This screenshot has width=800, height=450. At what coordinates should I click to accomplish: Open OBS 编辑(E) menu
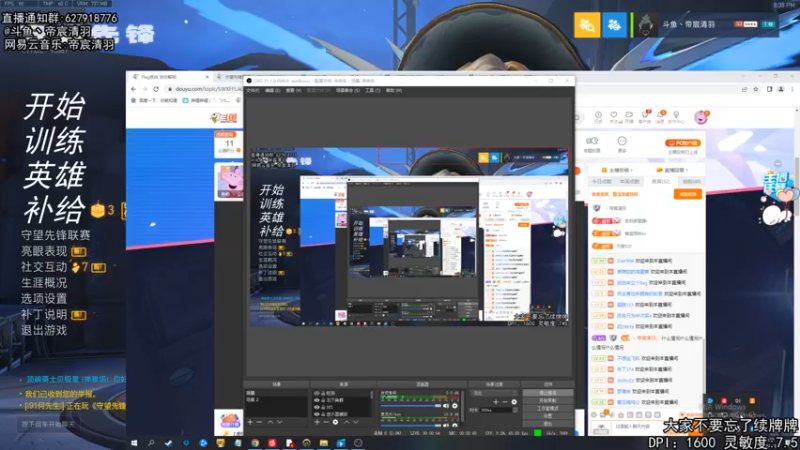(x=272, y=90)
